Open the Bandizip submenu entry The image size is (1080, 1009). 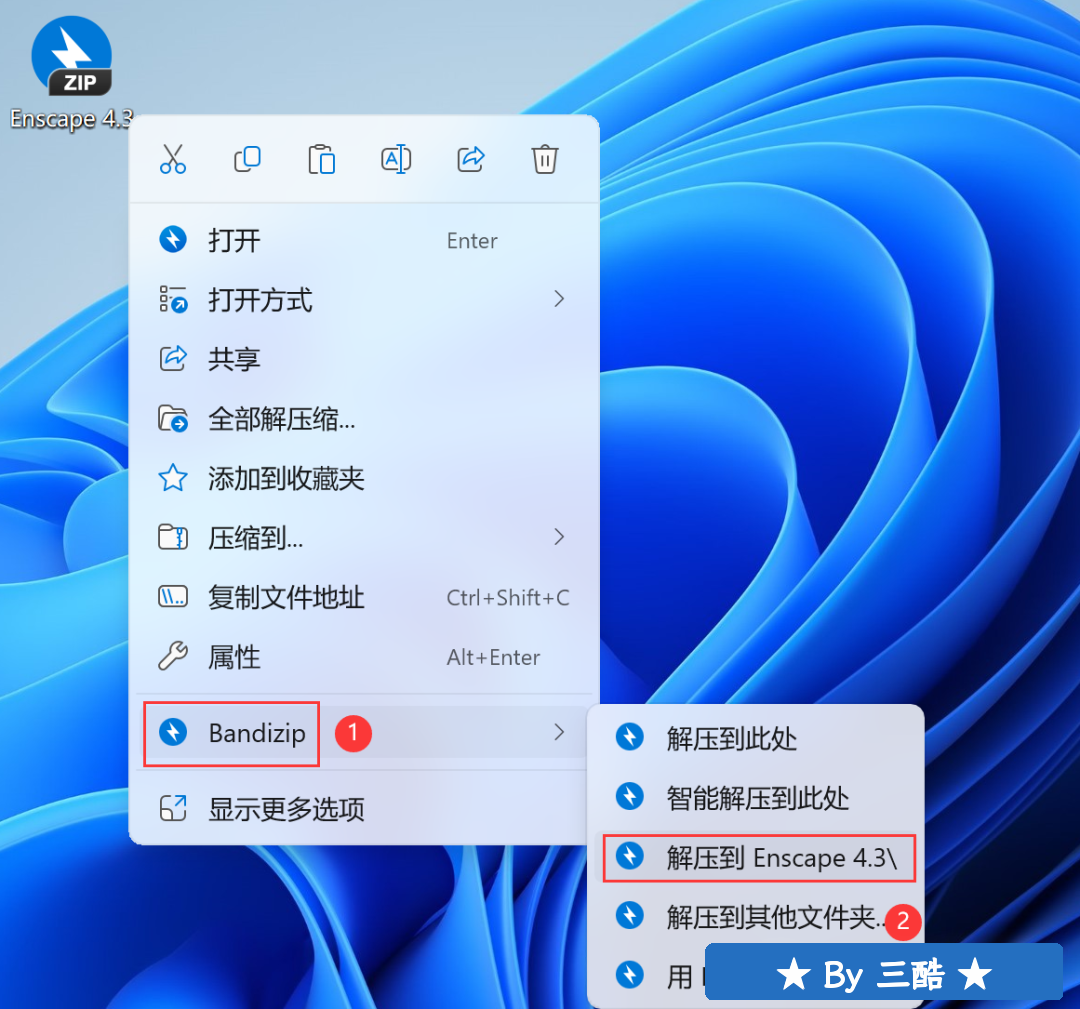(364, 733)
